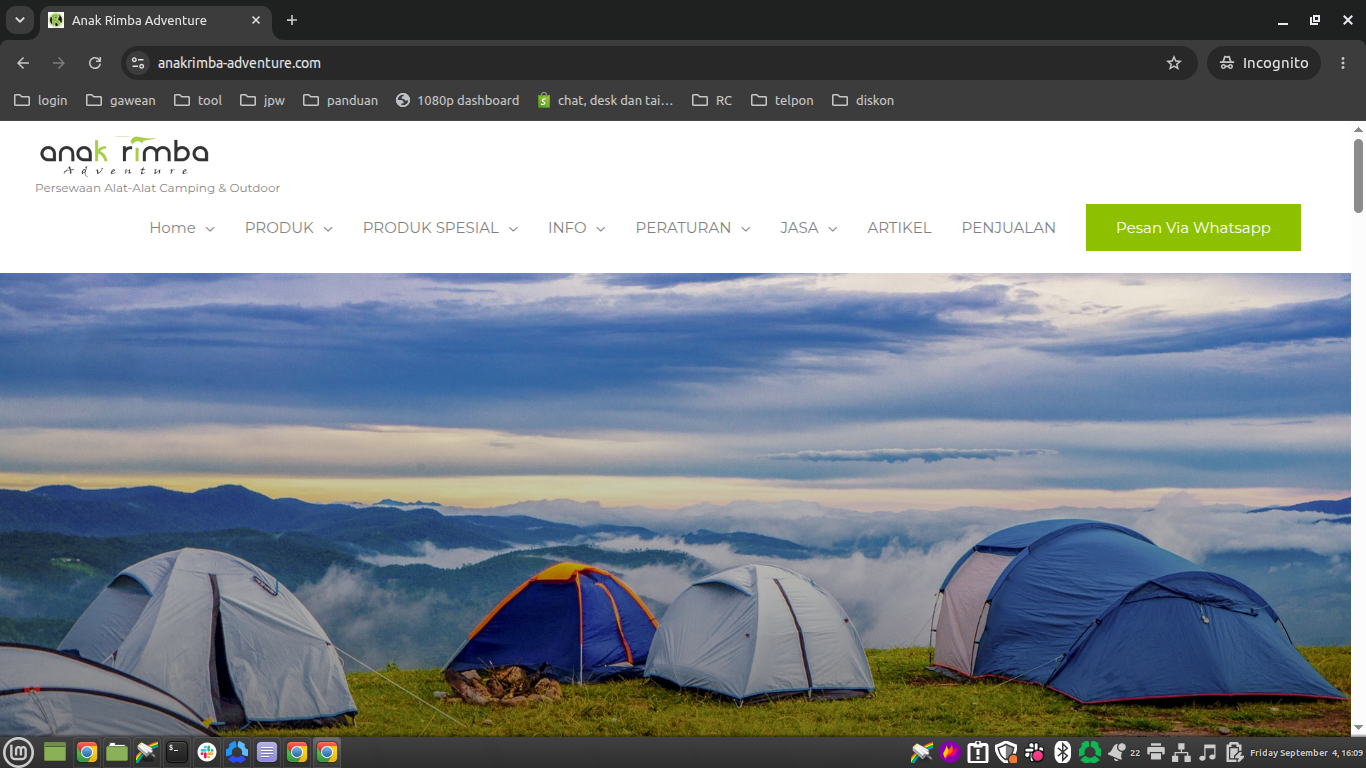Viewport: 1366px width, 768px height.
Task: Open the PENJUALAN menu item
Action: click(x=1009, y=228)
